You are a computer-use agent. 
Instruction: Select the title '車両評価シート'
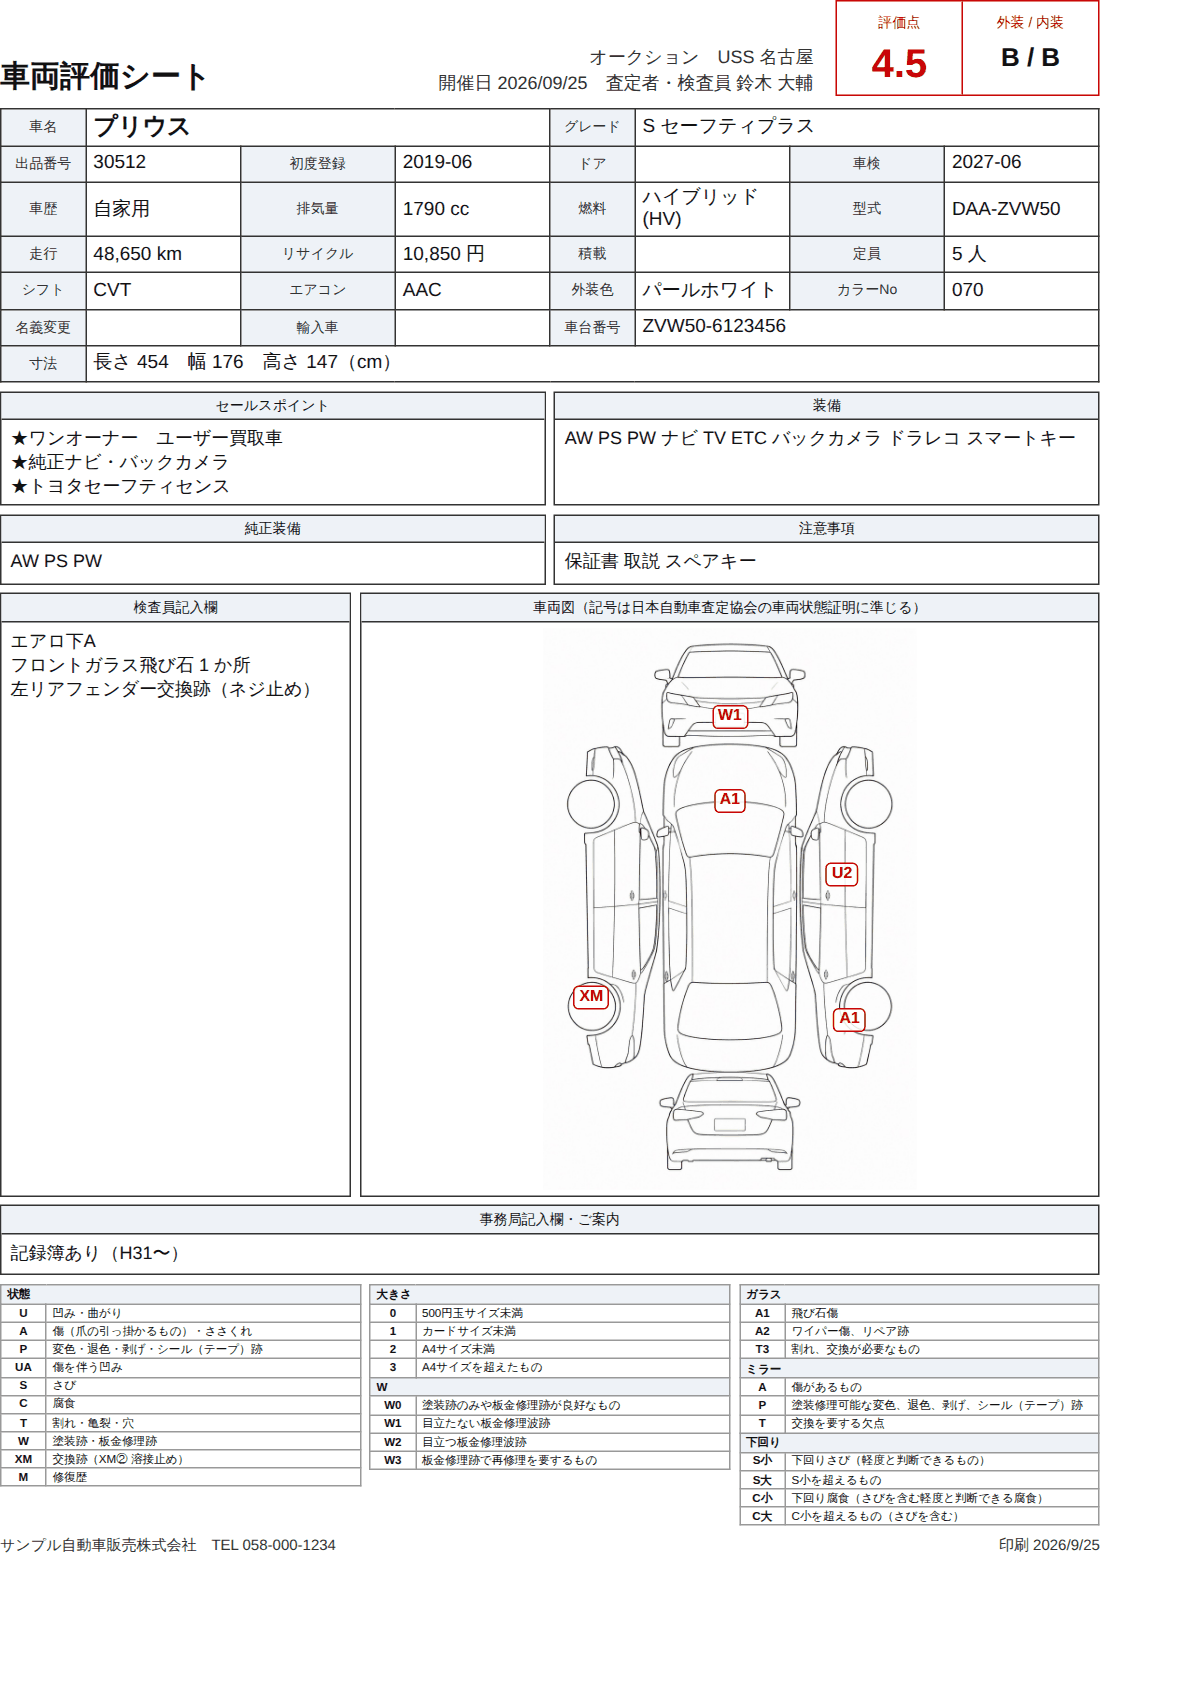coord(104,77)
